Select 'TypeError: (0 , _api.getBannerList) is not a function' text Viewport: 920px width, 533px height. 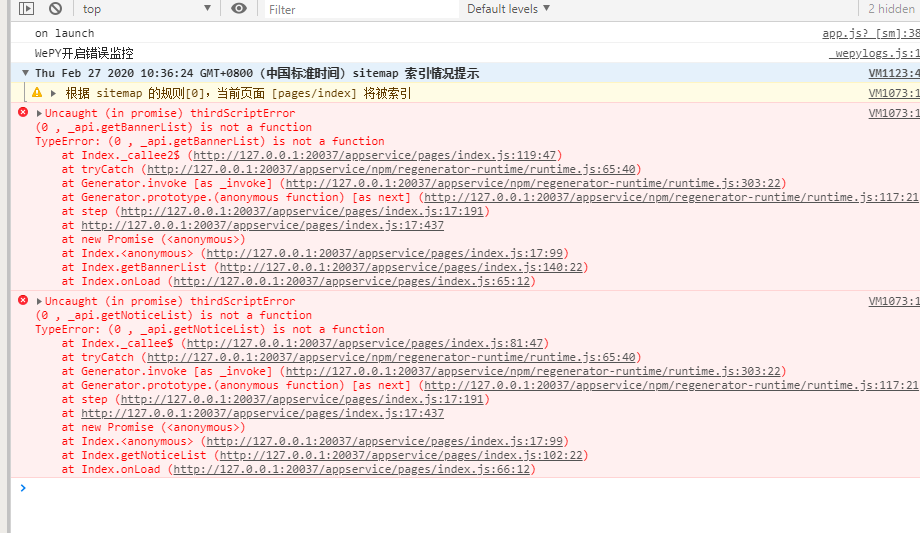[x=209, y=141]
